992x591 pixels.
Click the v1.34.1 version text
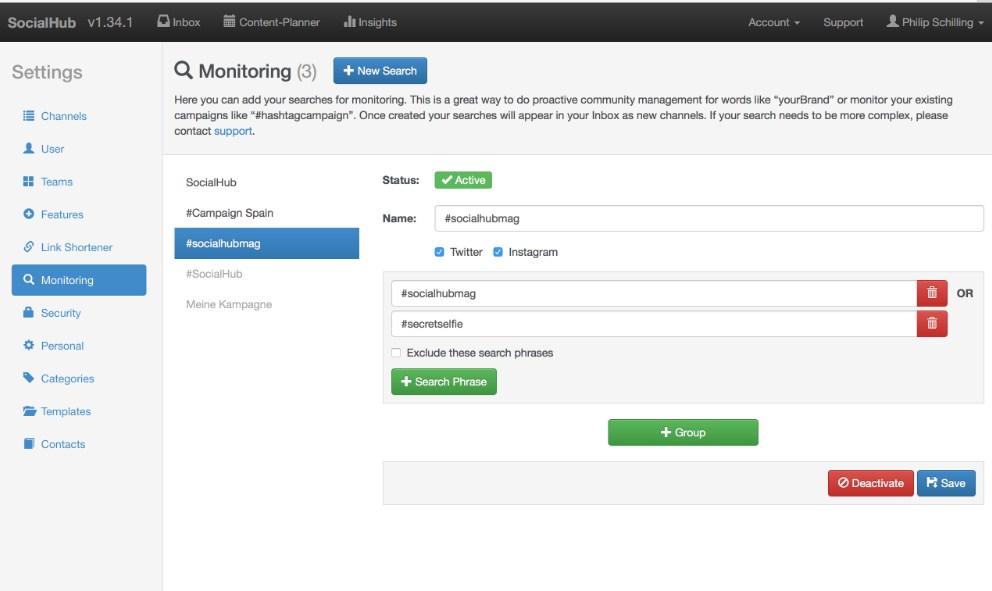click(x=110, y=22)
